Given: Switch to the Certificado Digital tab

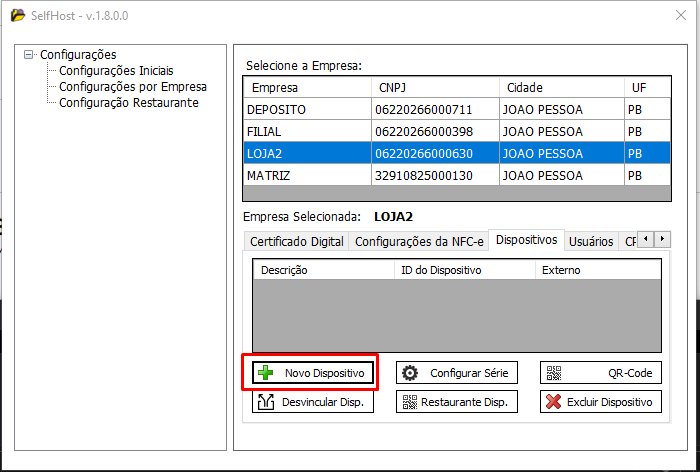Looking at the screenshot, I should point(296,241).
